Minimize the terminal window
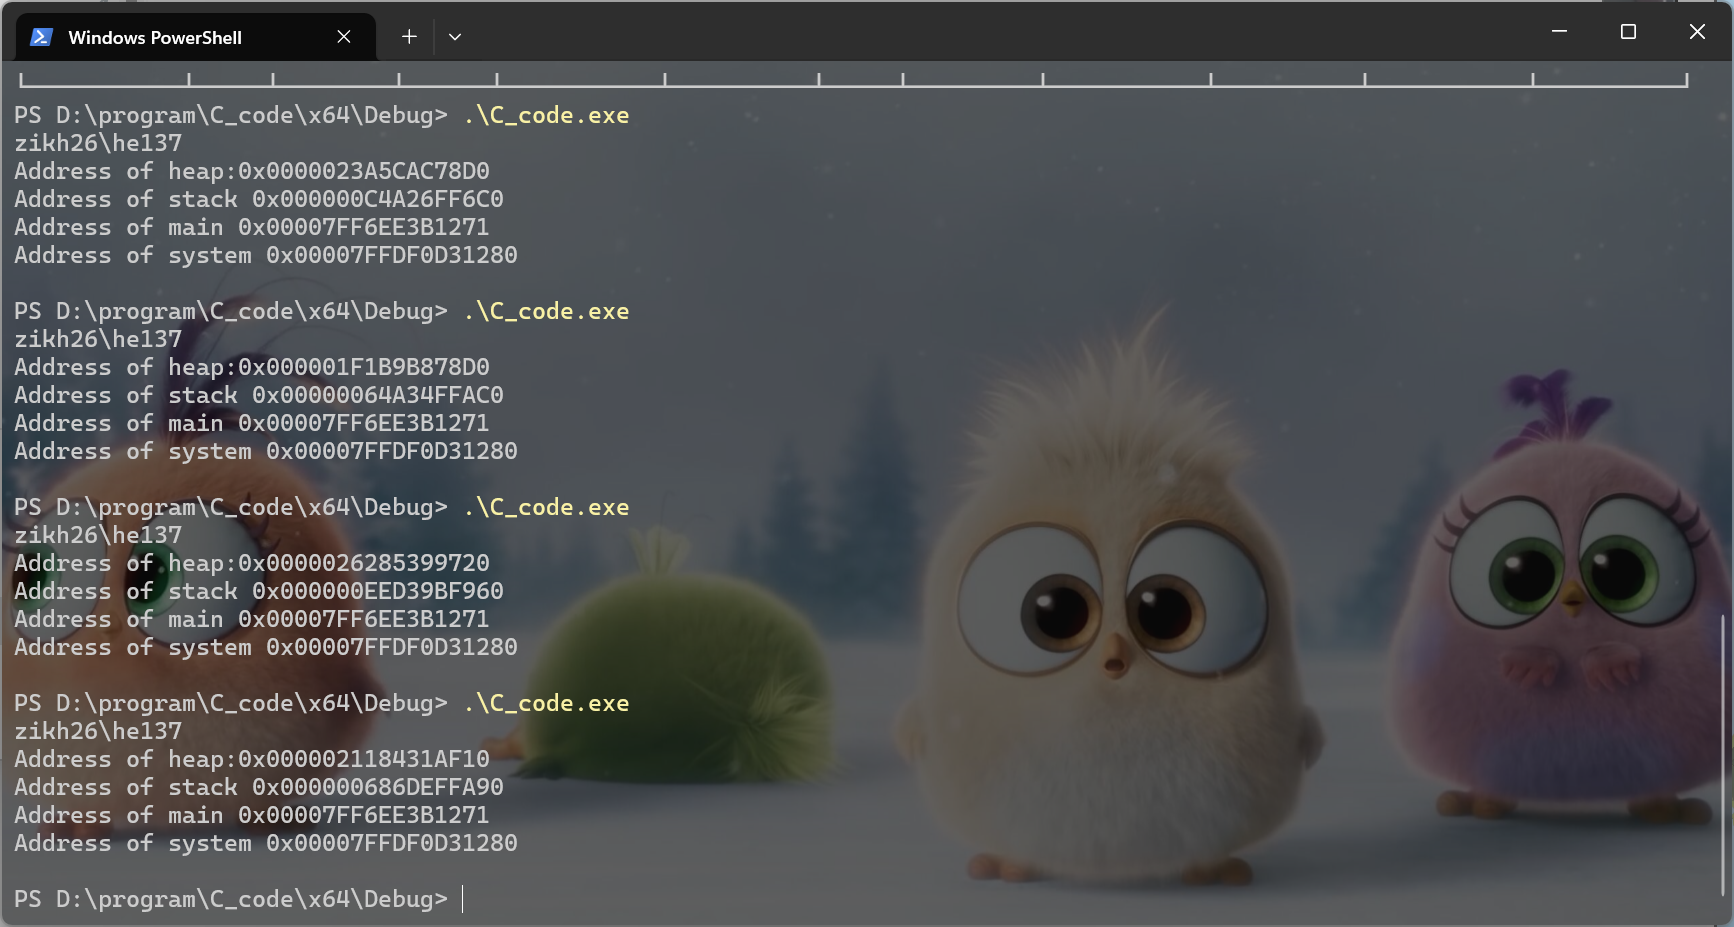This screenshot has height=927, width=1734. 1559,32
